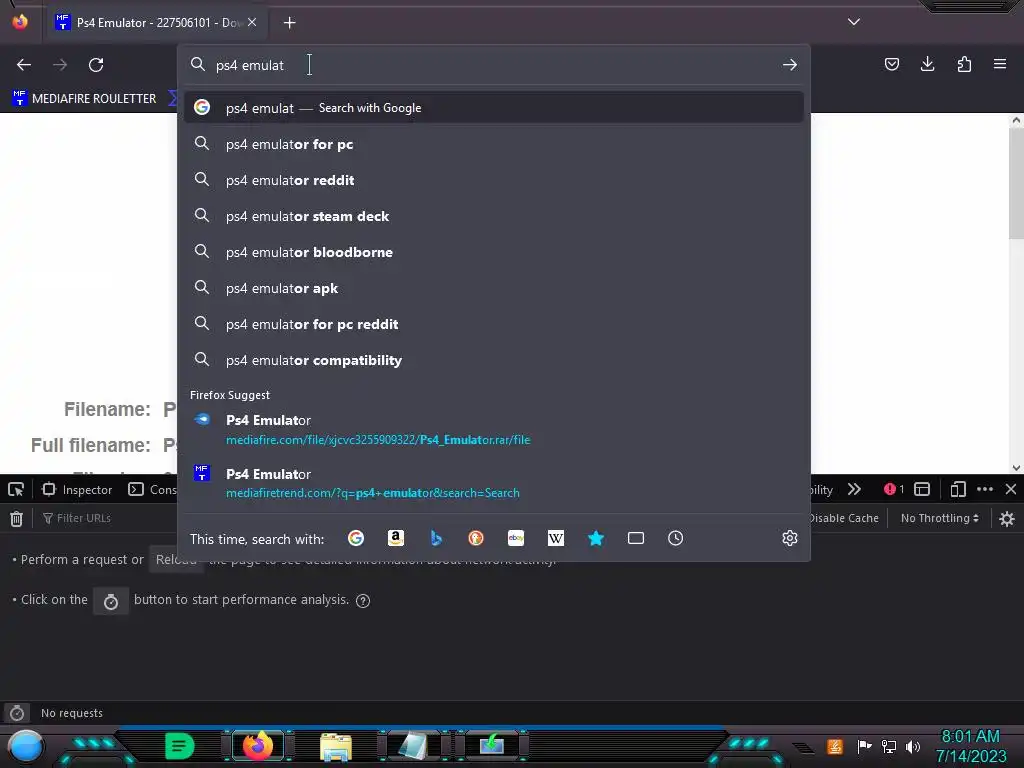Open the No Throttling dropdown
1024x768 pixels.
pyautogui.click(x=940, y=518)
